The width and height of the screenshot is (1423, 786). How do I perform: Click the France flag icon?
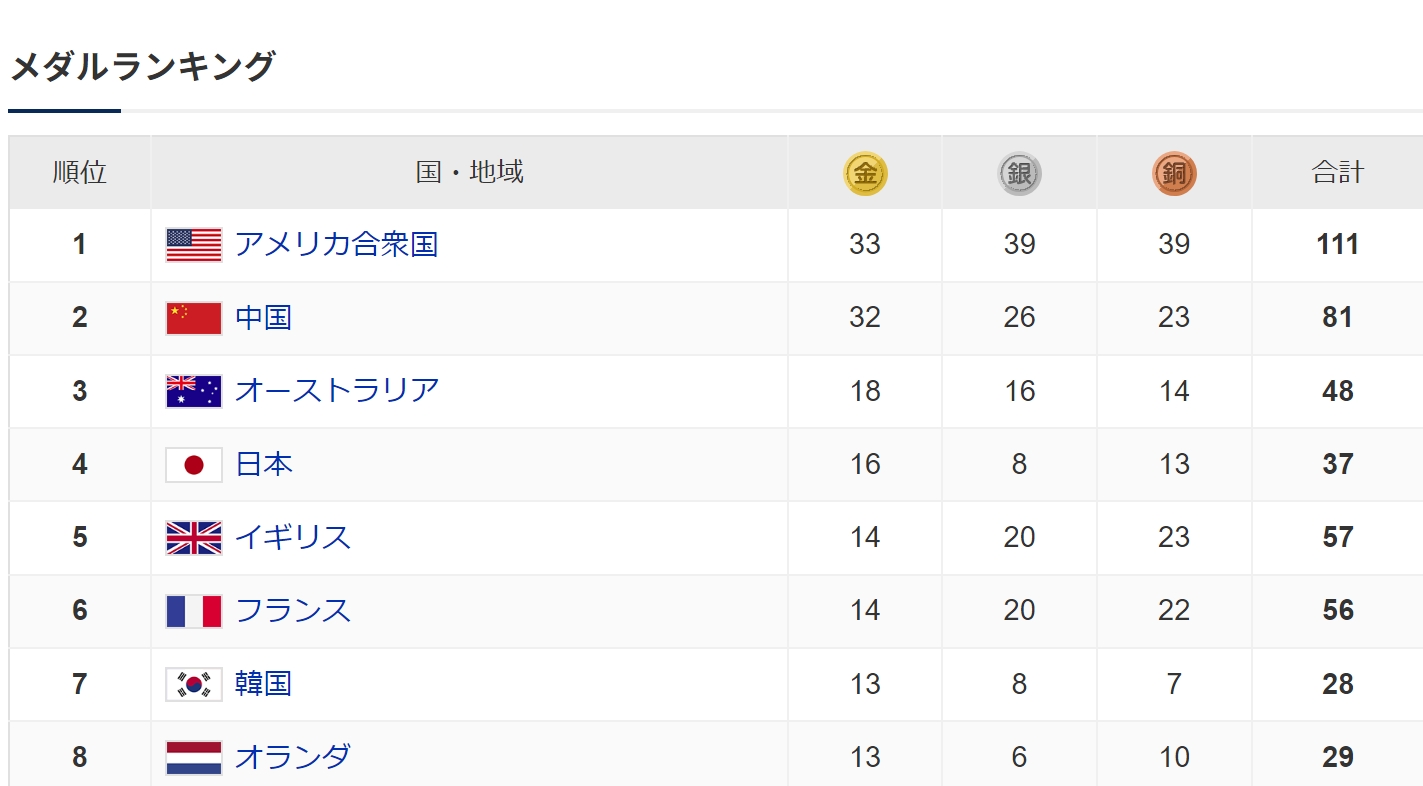click(194, 611)
